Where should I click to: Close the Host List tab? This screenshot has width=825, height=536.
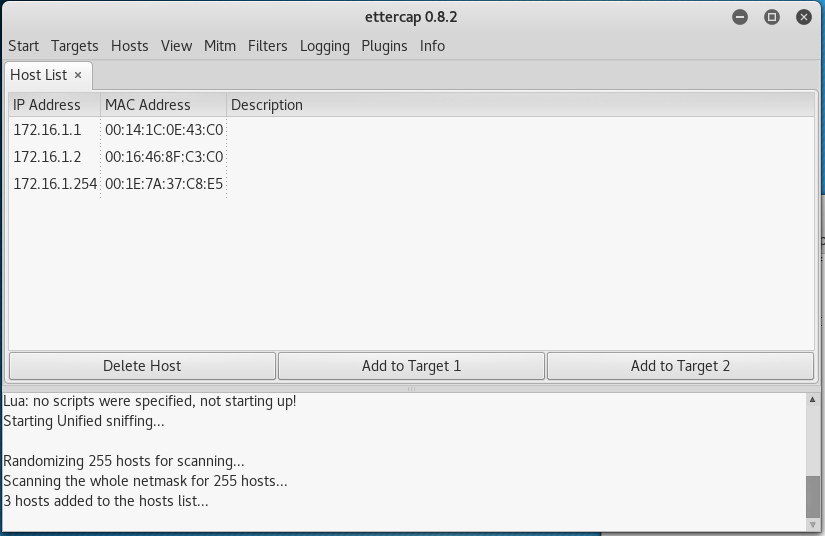78,75
